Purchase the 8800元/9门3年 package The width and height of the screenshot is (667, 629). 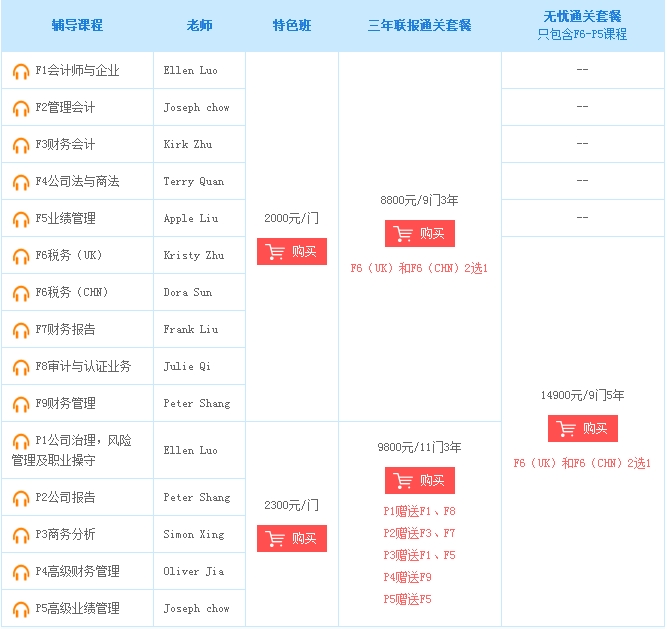(x=420, y=234)
